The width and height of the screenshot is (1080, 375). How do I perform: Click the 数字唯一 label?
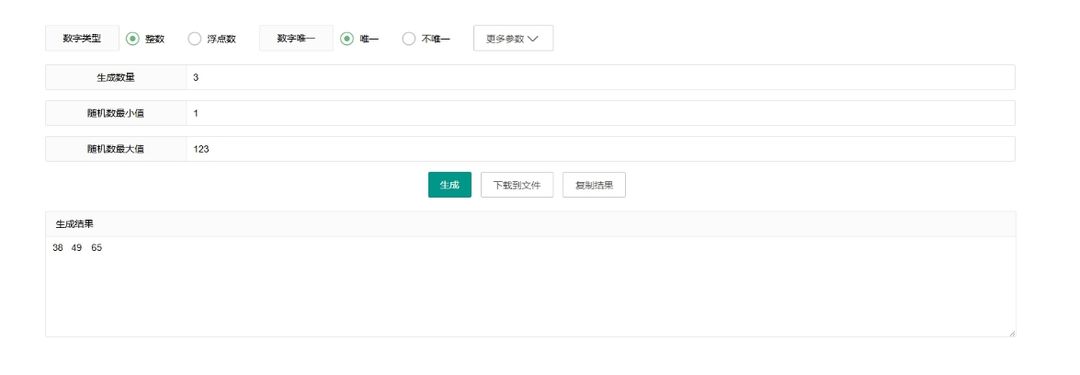pyautogui.click(x=296, y=39)
